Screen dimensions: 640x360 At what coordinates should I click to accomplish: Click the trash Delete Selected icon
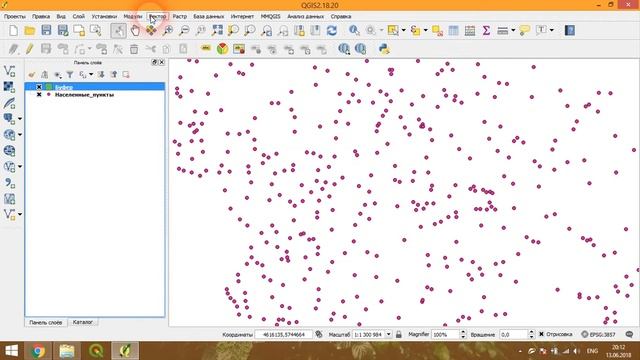point(134,49)
